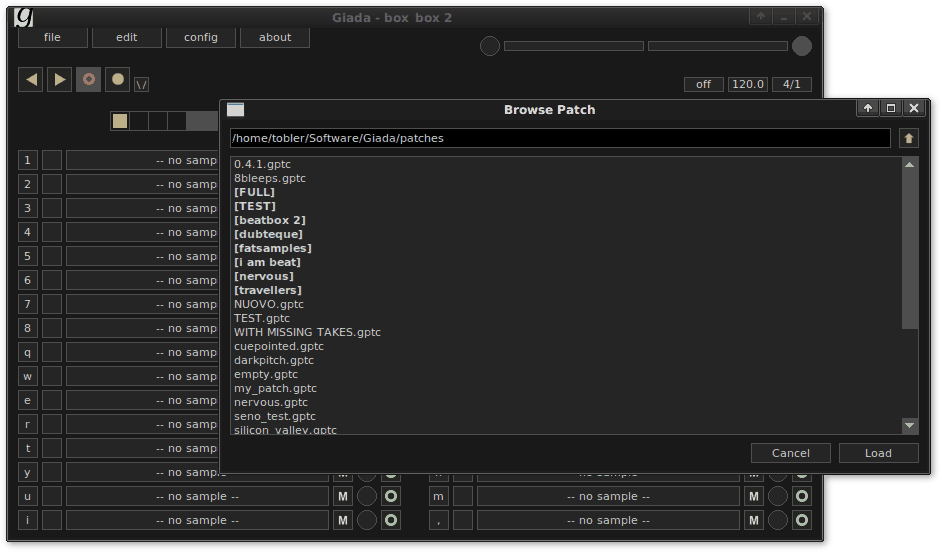Toggle the metronome icon
The width and height of the screenshot is (941, 552).
[x=141, y=85]
